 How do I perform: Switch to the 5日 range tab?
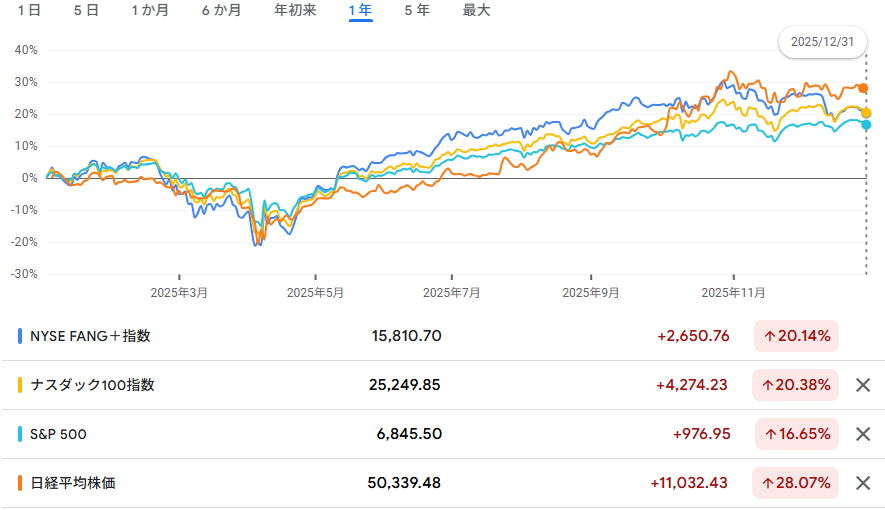(x=86, y=10)
